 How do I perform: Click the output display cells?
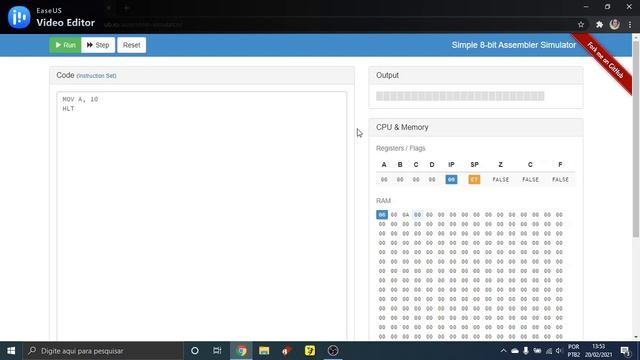point(460,96)
